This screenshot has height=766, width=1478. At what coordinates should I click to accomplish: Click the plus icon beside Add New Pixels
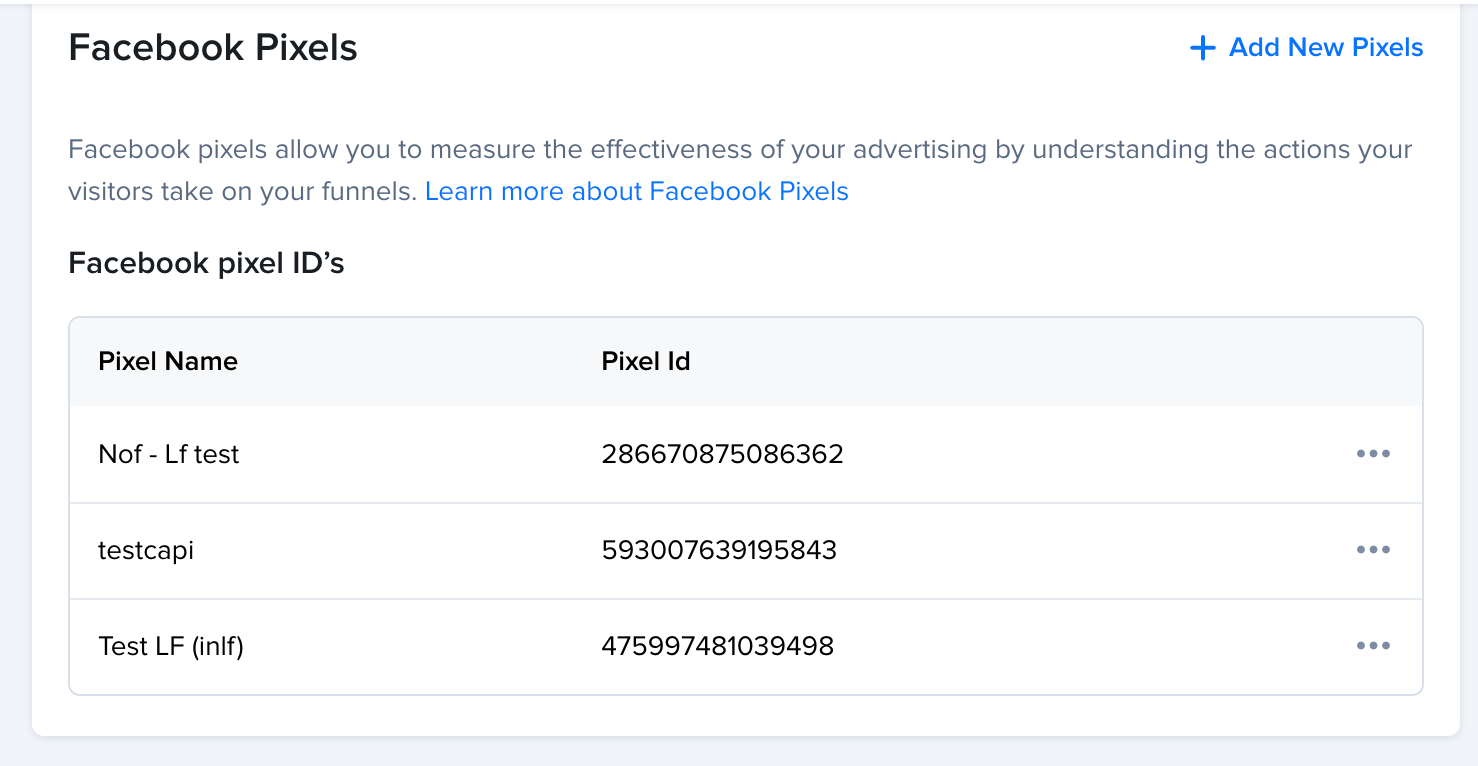point(1202,48)
